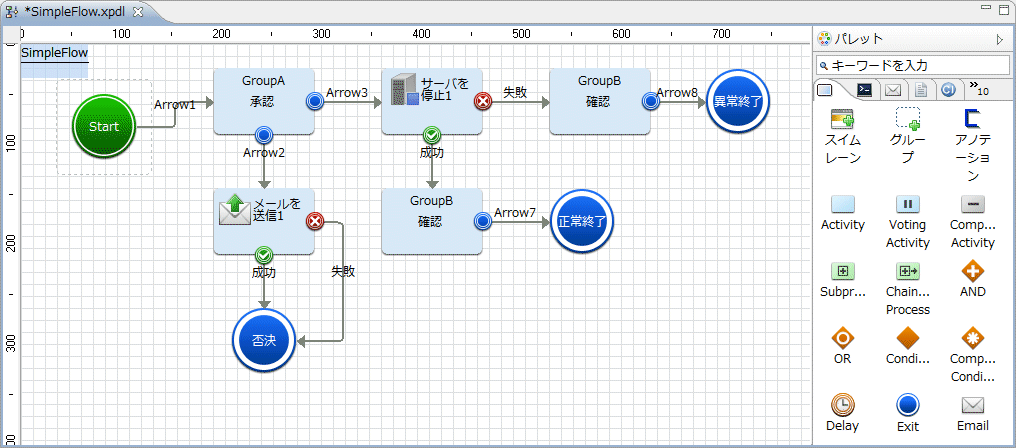The height and width of the screenshot is (448, 1016).
Task: Click 失敗 label beside サーバを停止1
Action: (x=515, y=92)
